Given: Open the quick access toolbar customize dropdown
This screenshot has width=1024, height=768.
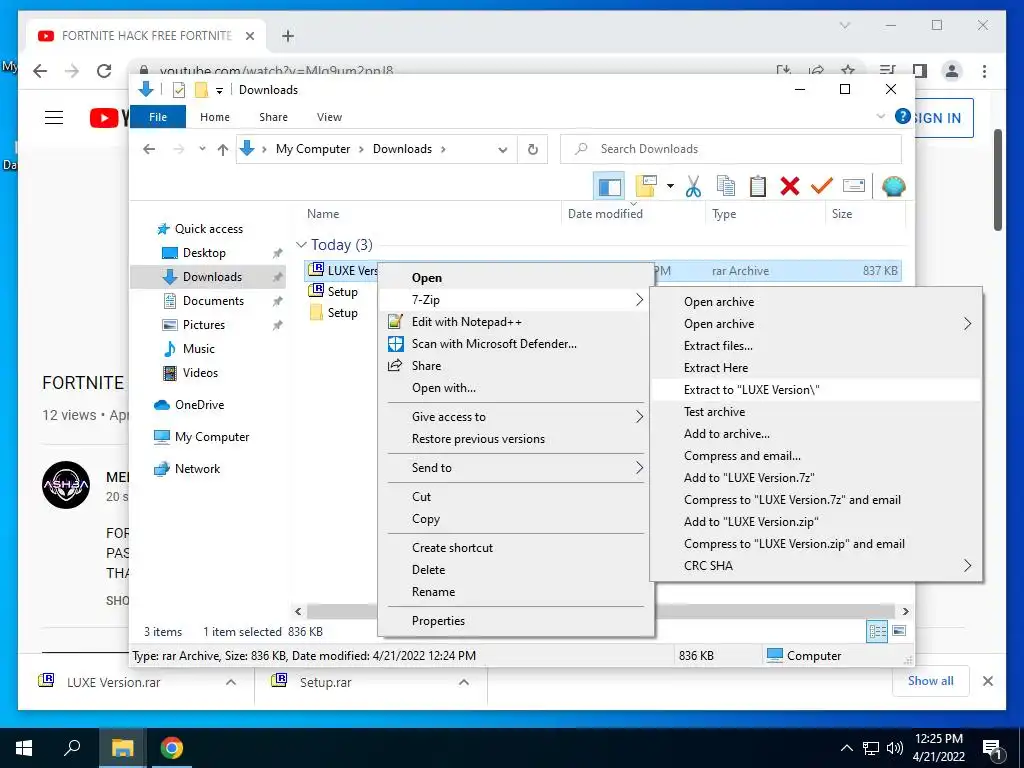Looking at the screenshot, I should coord(219,90).
